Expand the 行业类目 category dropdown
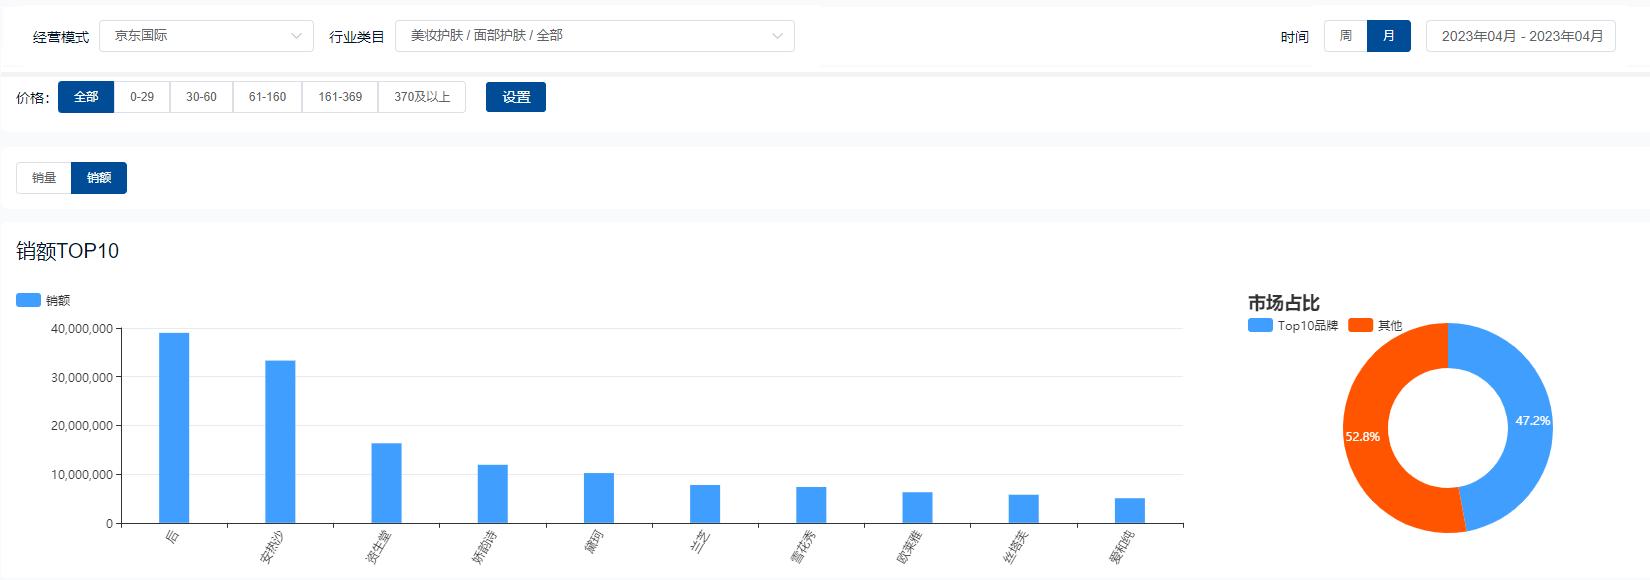The height and width of the screenshot is (580, 1650). click(595, 36)
